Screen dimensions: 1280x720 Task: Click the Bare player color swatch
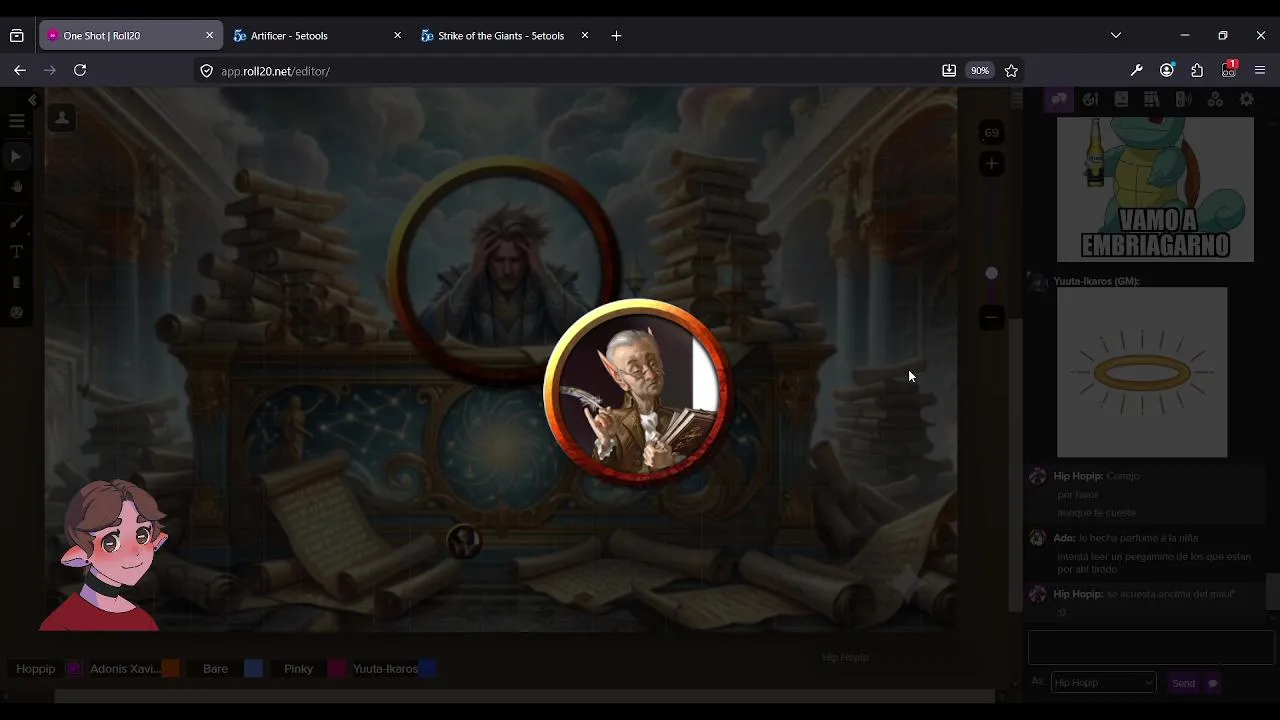click(253, 669)
